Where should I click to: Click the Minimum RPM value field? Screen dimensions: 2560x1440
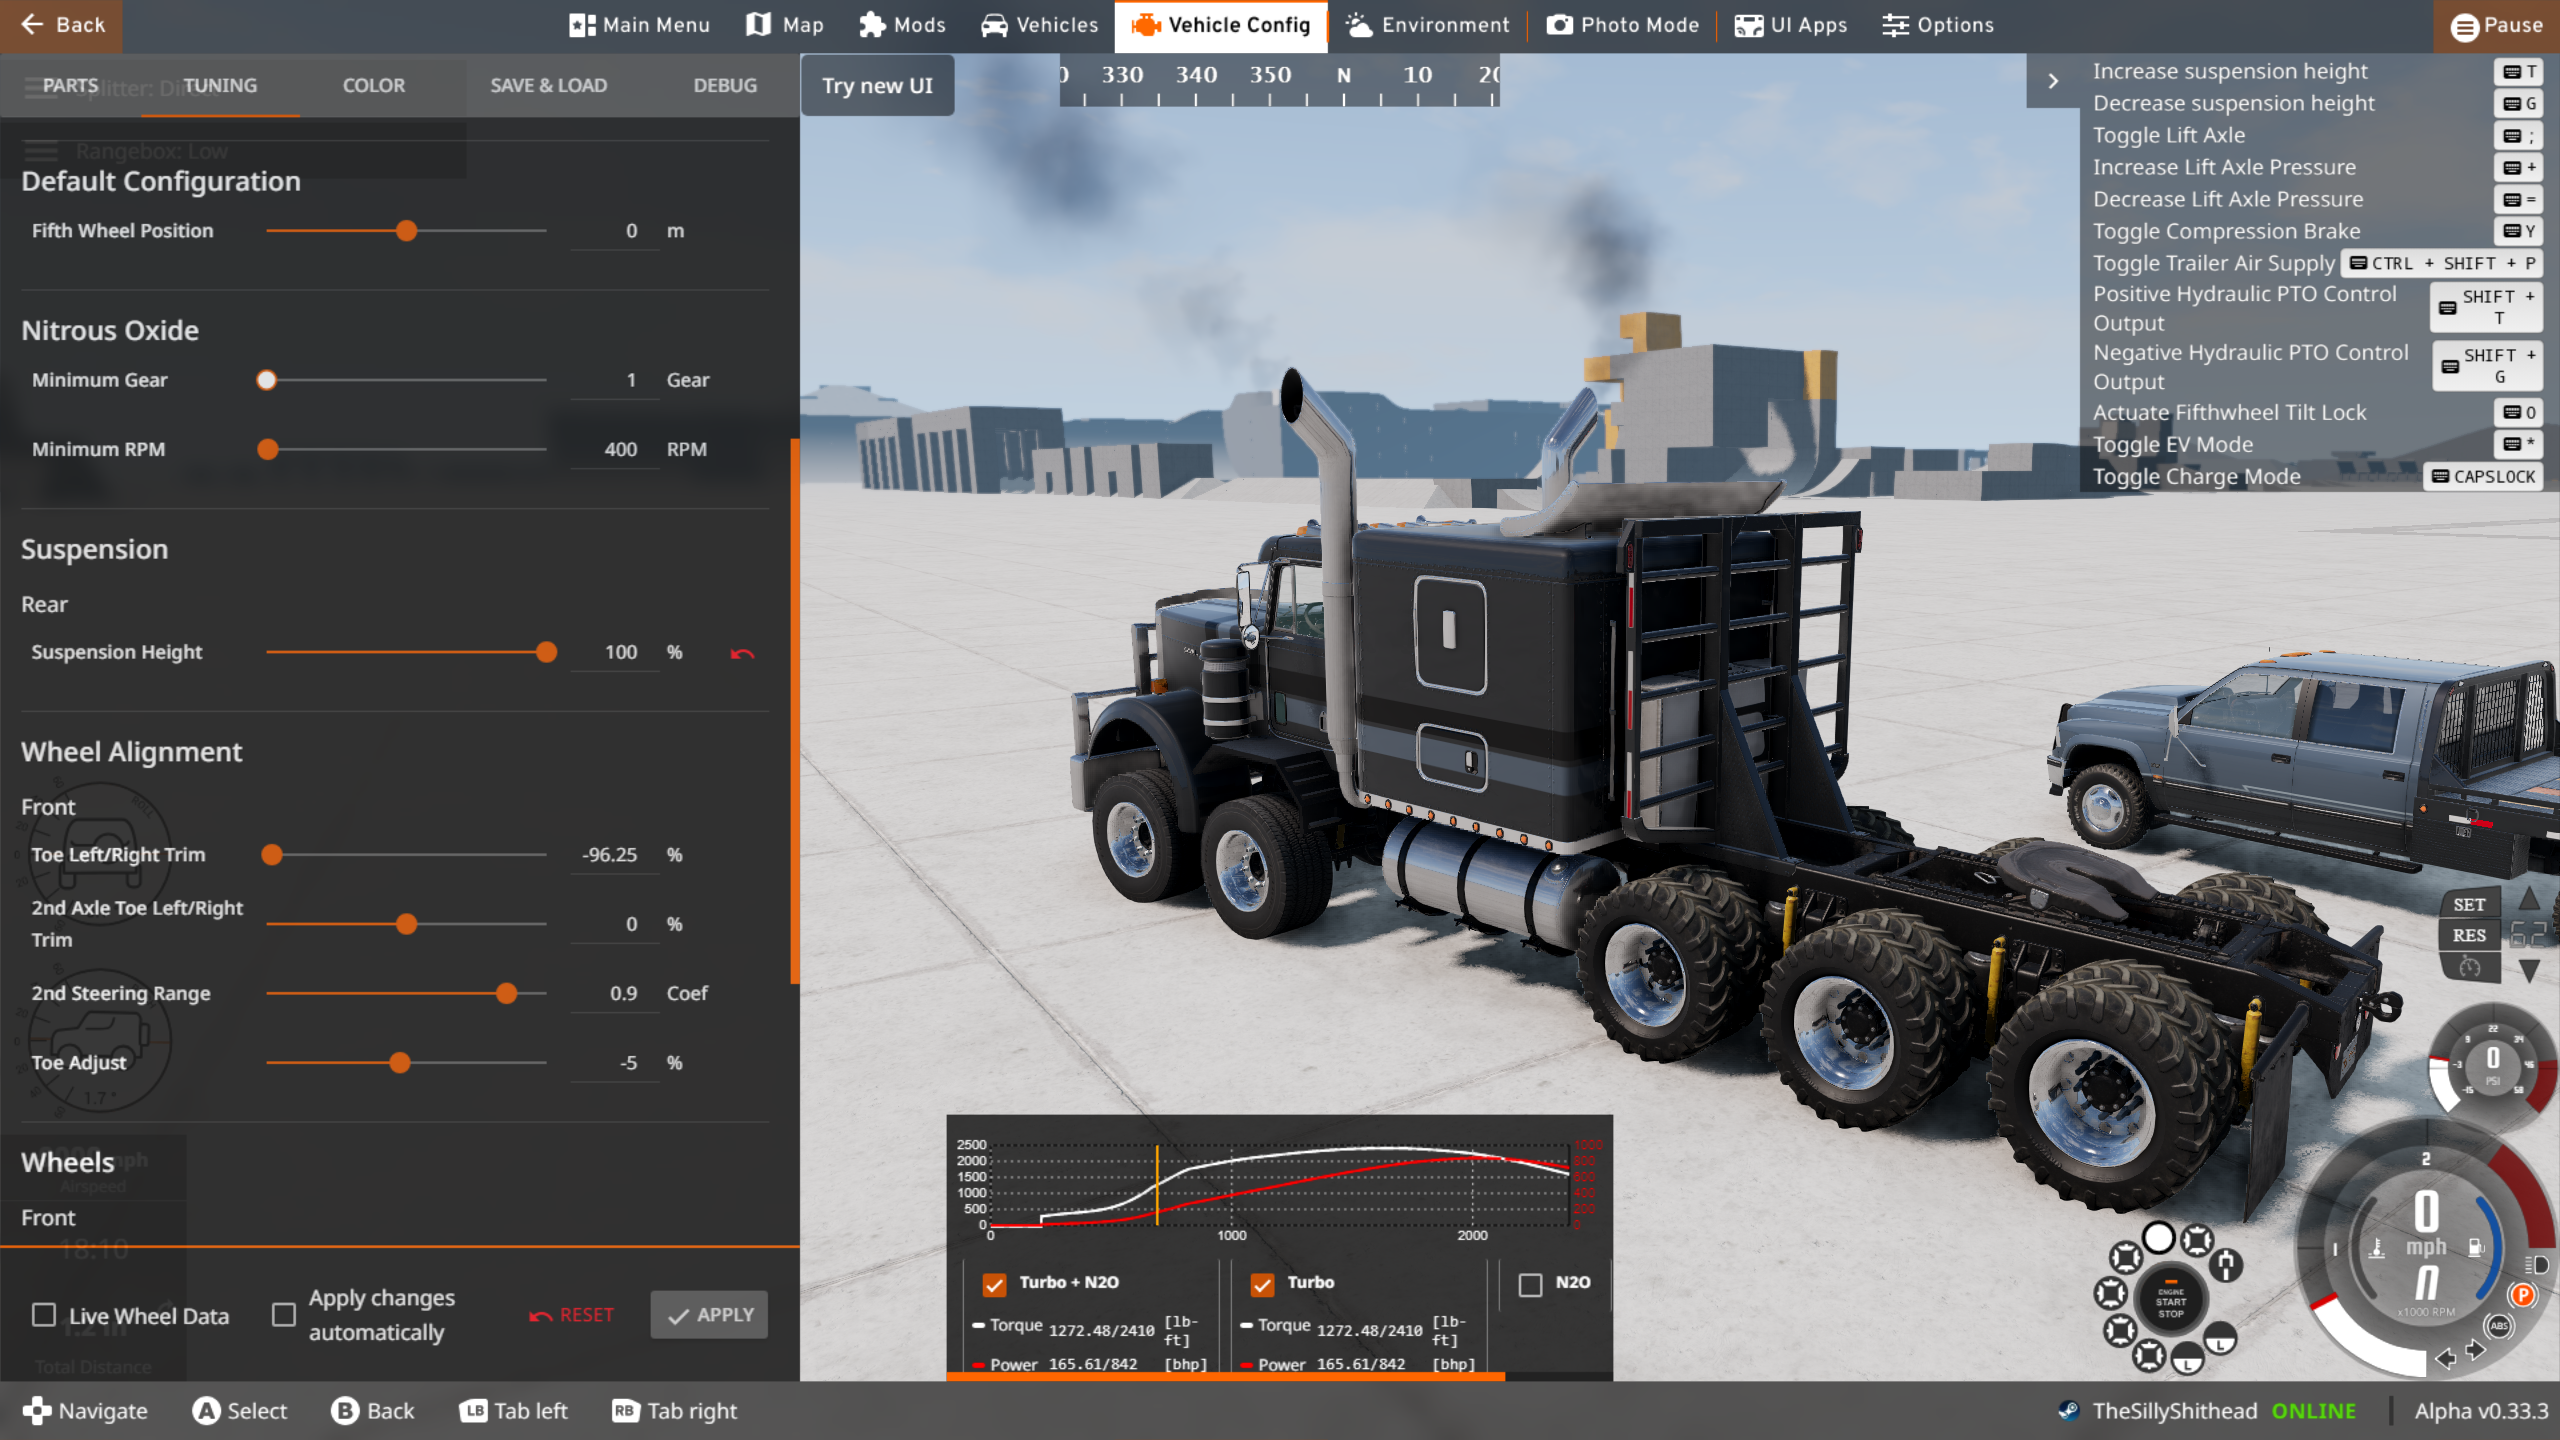[614, 450]
